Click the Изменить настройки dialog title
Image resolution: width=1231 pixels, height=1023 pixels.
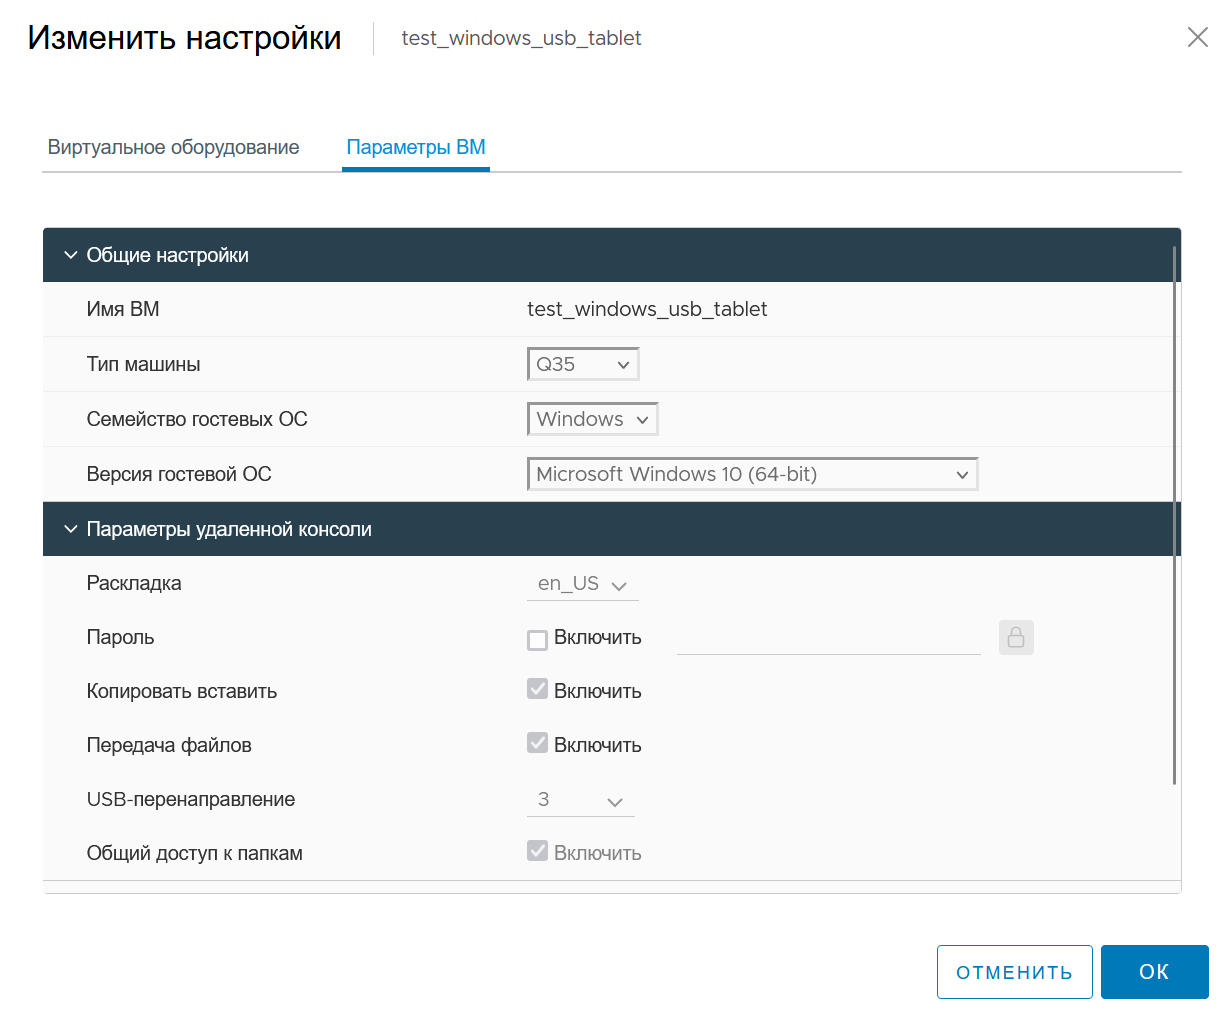[185, 38]
